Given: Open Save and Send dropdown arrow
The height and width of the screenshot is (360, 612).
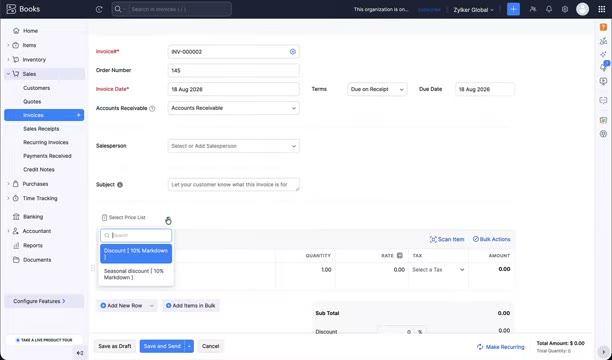Looking at the screenshot, I should click(189, 346).
